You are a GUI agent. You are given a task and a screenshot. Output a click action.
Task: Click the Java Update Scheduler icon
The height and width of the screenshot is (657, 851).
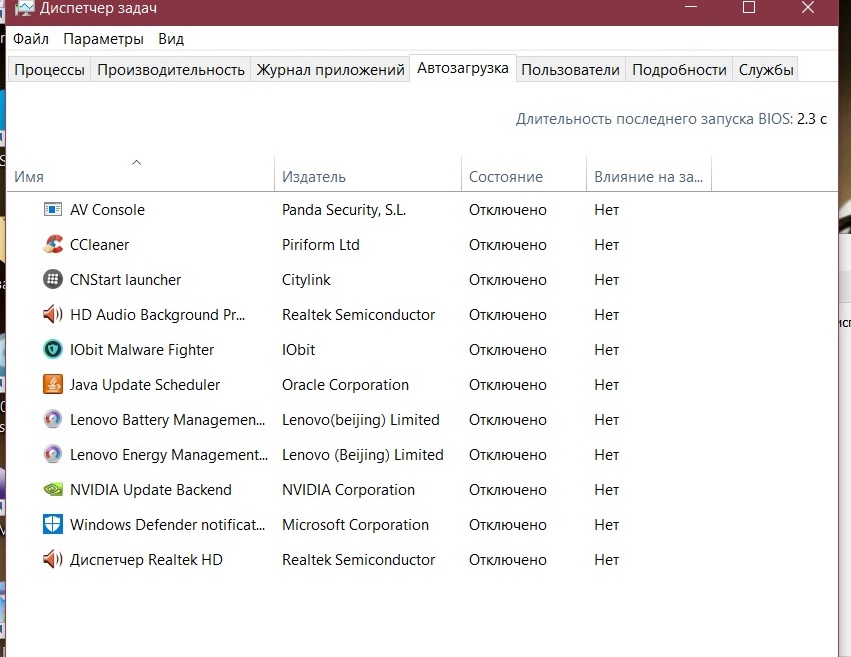point(53,385)
